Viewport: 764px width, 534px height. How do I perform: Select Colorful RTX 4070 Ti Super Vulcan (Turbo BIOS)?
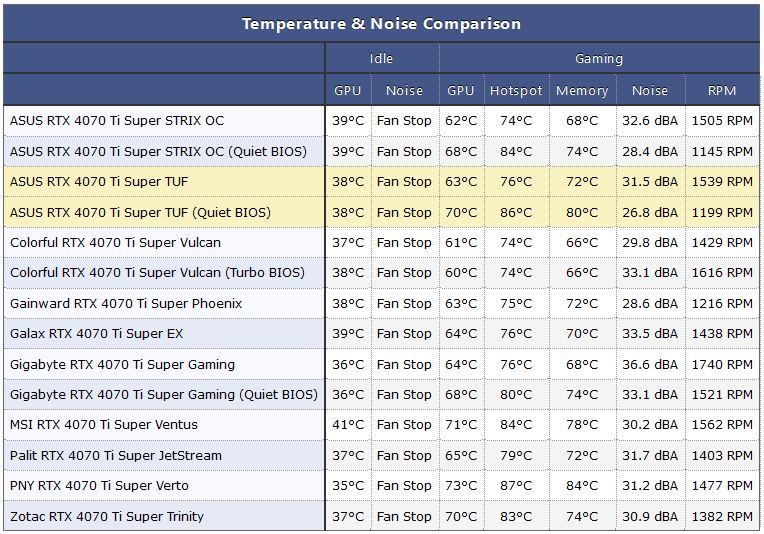(157, 272)
